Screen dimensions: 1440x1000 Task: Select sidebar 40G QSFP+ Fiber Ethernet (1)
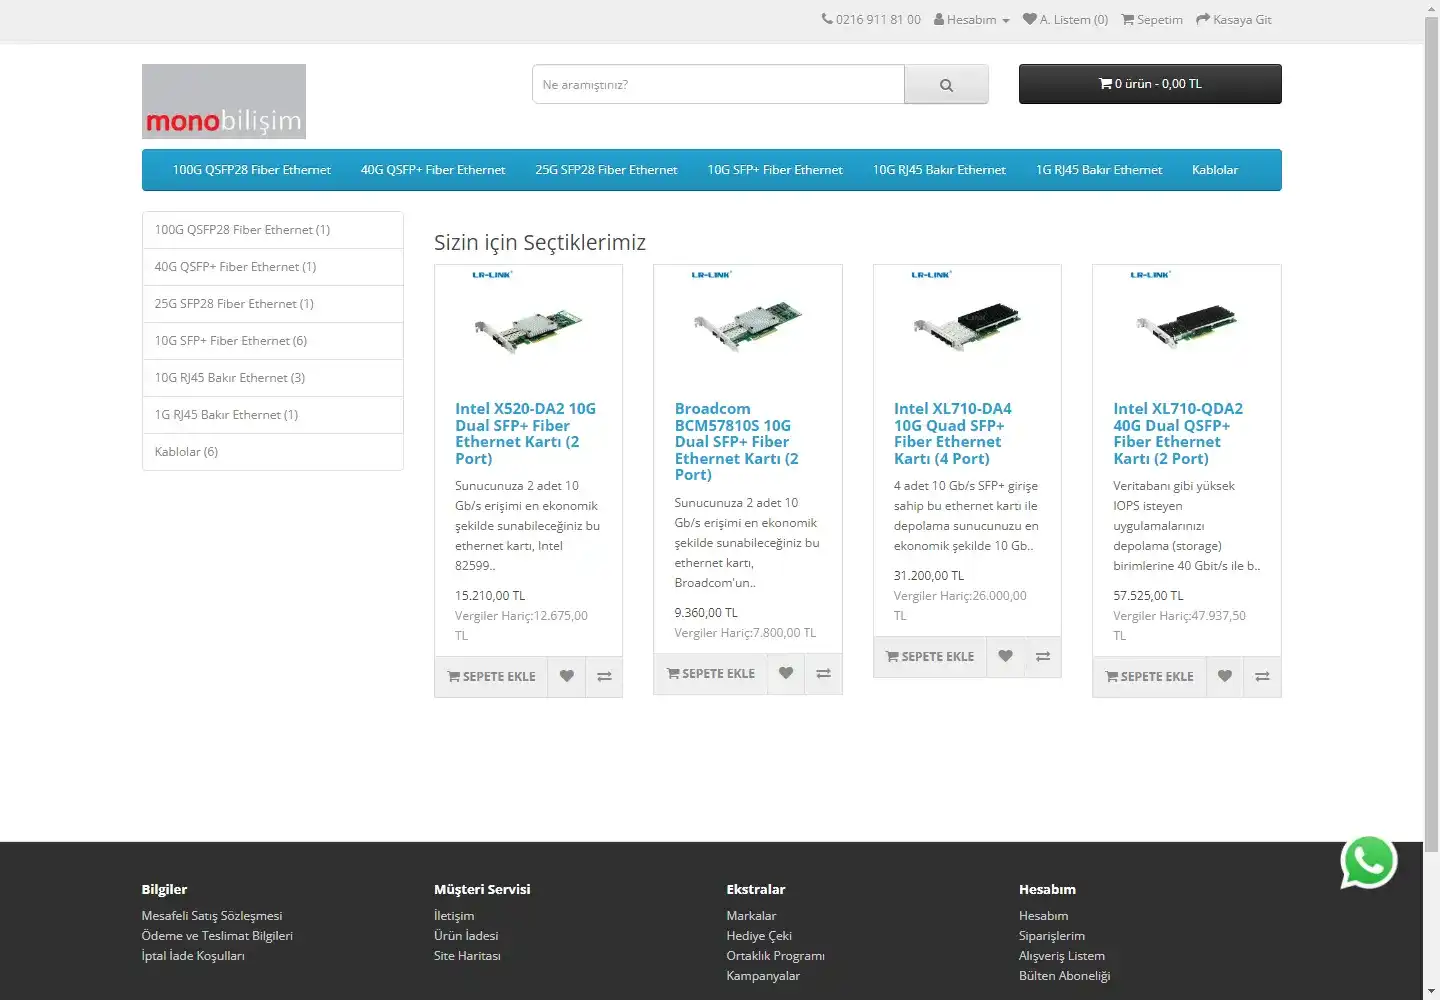273,267
